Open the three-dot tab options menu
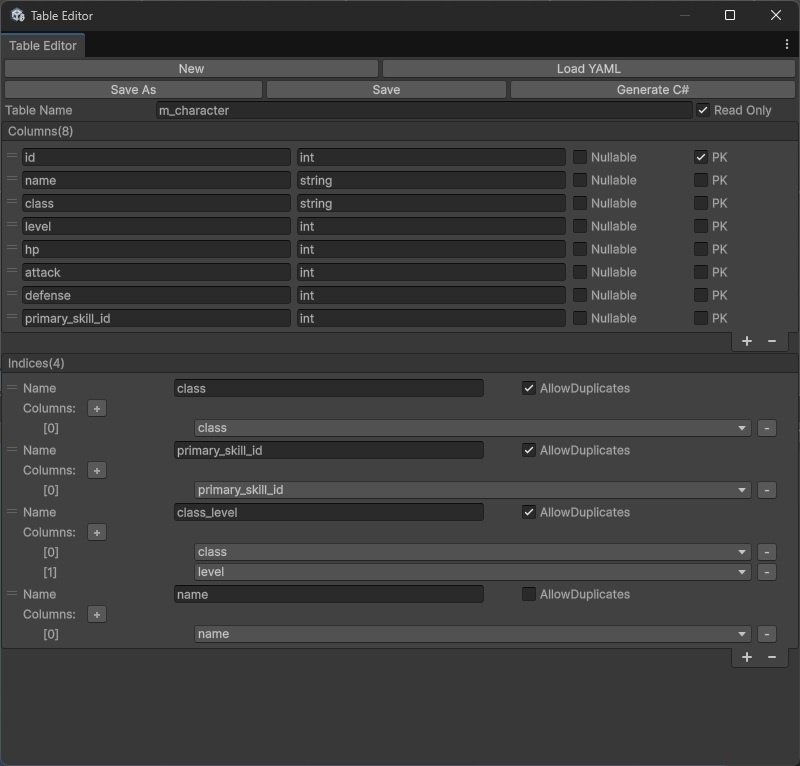800x766 pixels. (x=786, y=45)
